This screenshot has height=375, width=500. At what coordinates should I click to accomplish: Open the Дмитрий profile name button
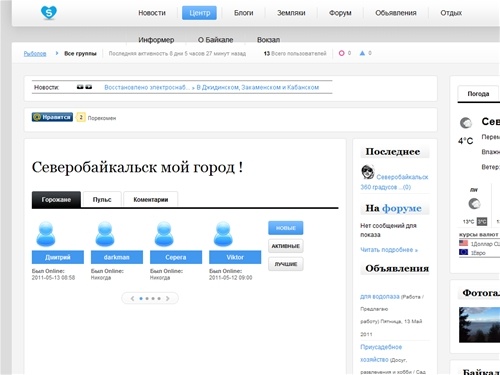[58, 257]
